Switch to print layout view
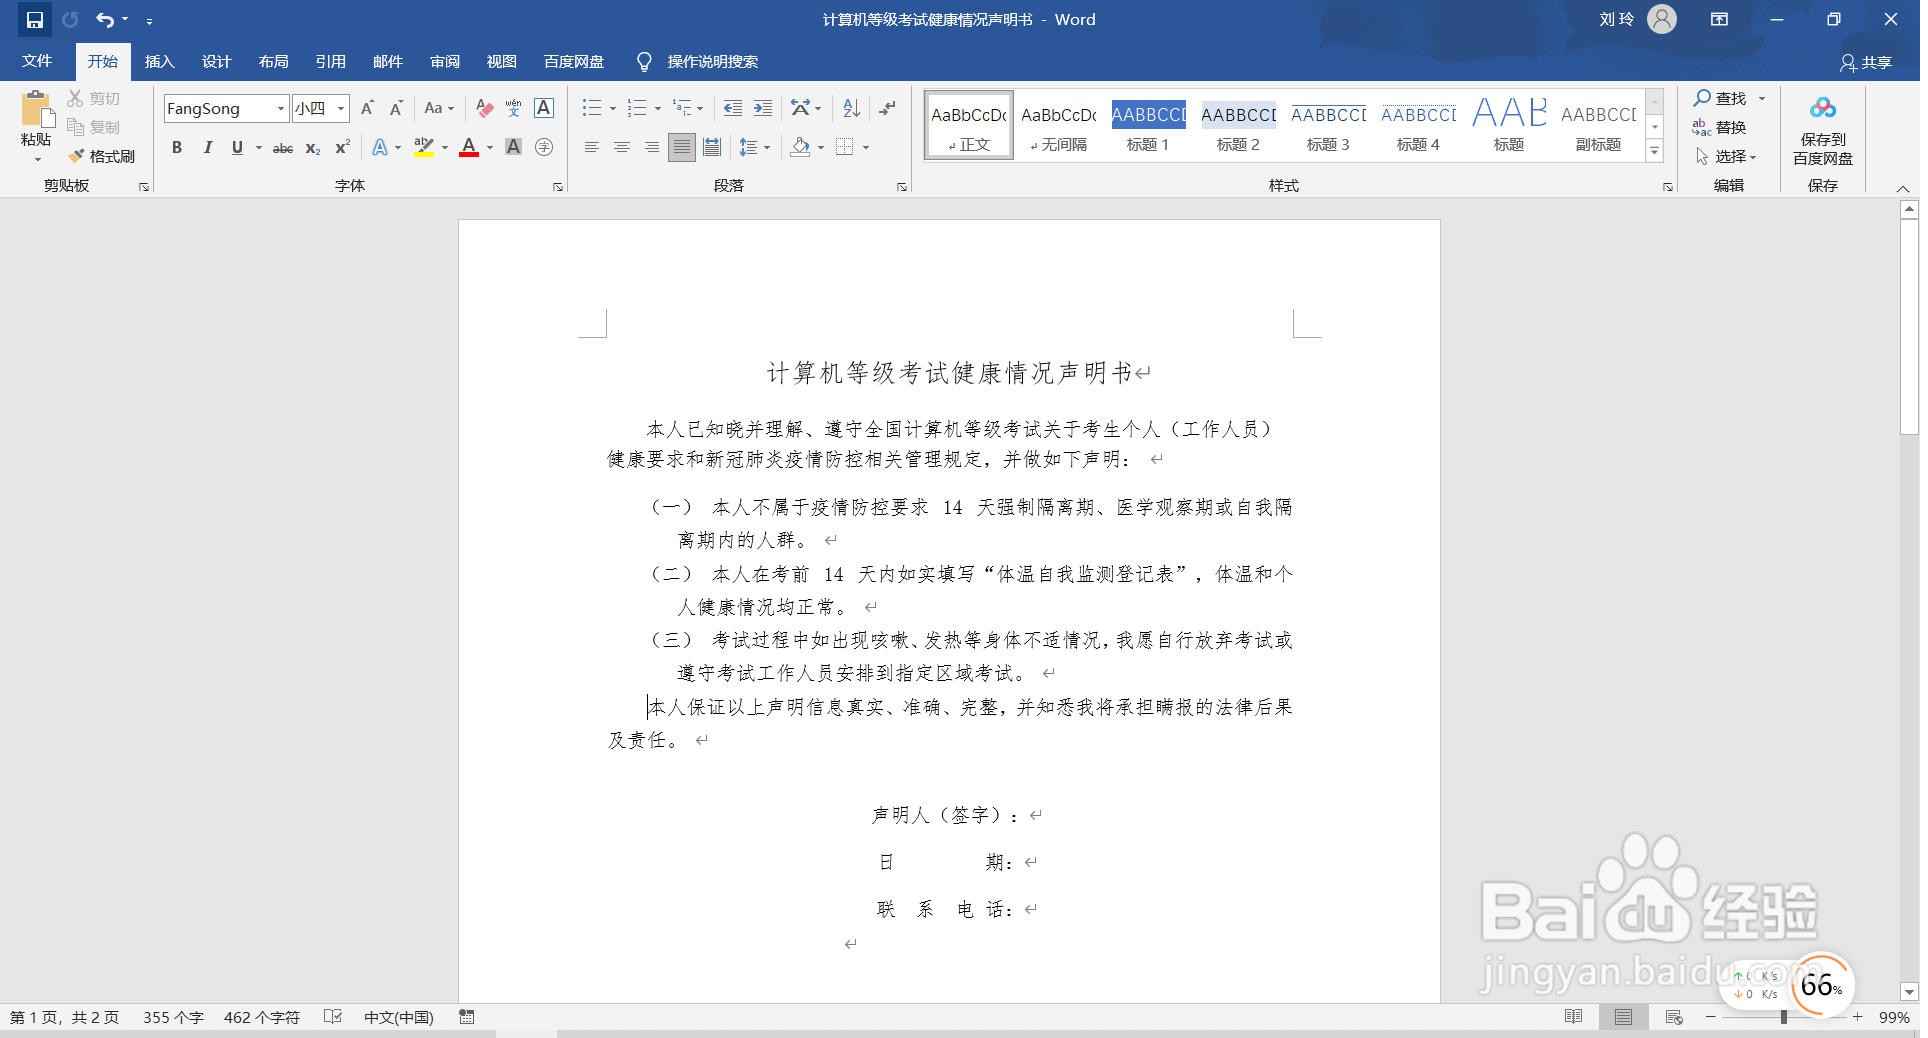This screenshot has height=1038, width=1928. [1623, 1017]
